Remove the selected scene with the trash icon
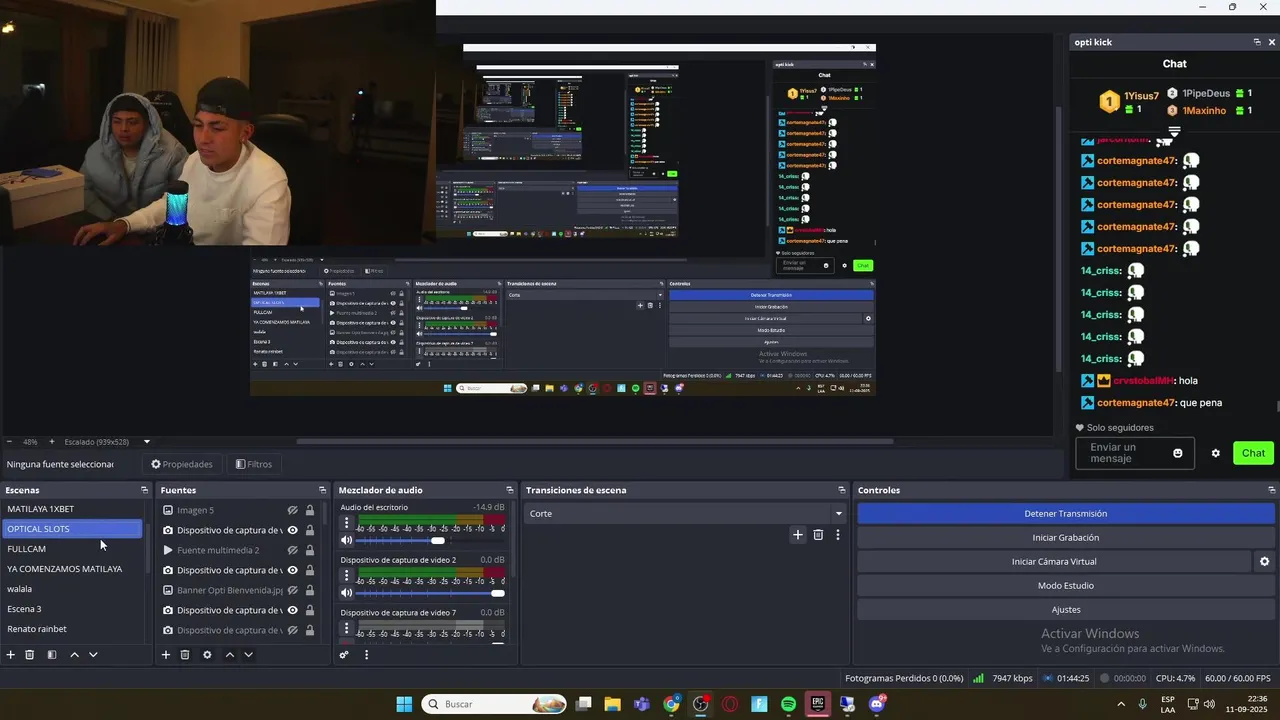 tap(30, 655)
